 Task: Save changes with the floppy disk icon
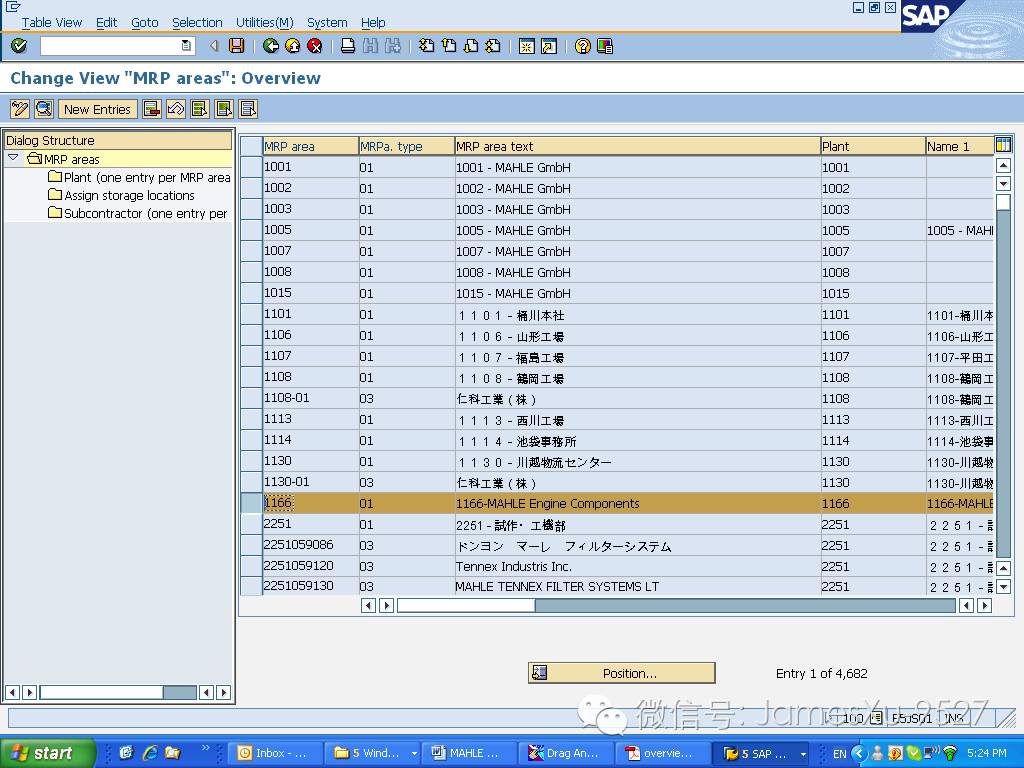click(x=236, y=46)
